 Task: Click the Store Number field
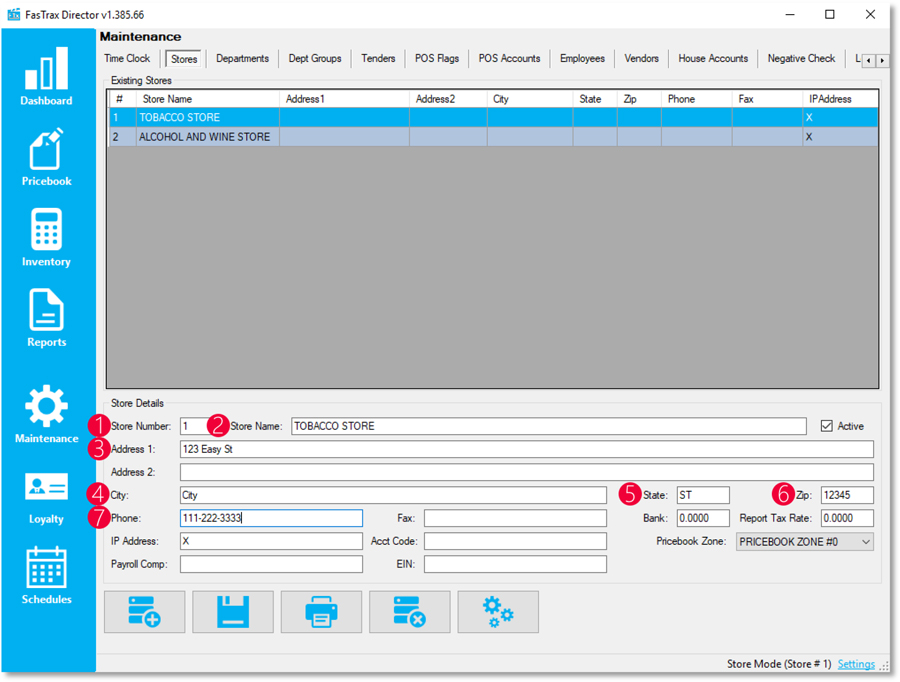click(194, 426)
